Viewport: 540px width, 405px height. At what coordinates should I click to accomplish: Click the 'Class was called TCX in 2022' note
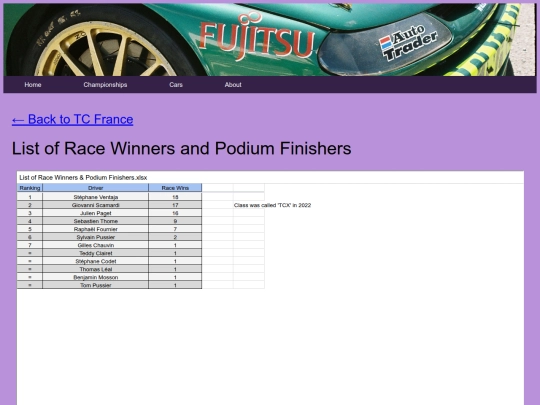click(x=272, y=205)
